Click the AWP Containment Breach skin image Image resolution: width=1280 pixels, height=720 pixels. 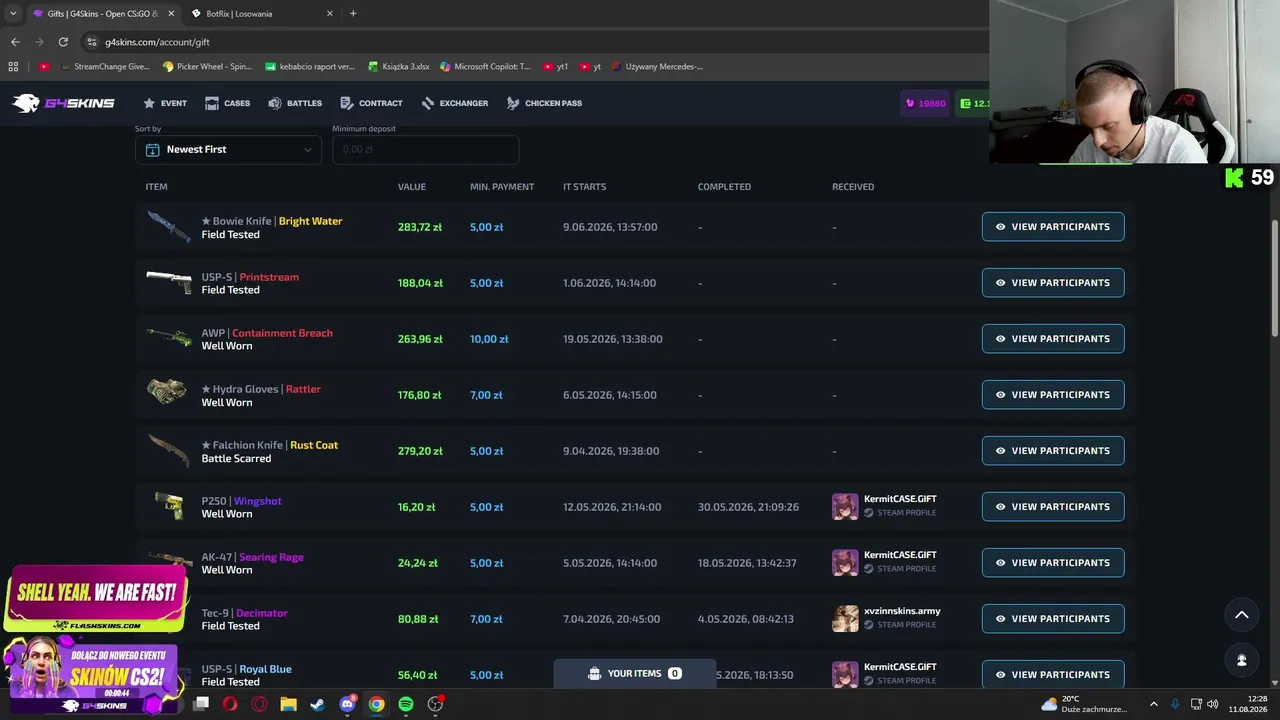click(168, 337)
